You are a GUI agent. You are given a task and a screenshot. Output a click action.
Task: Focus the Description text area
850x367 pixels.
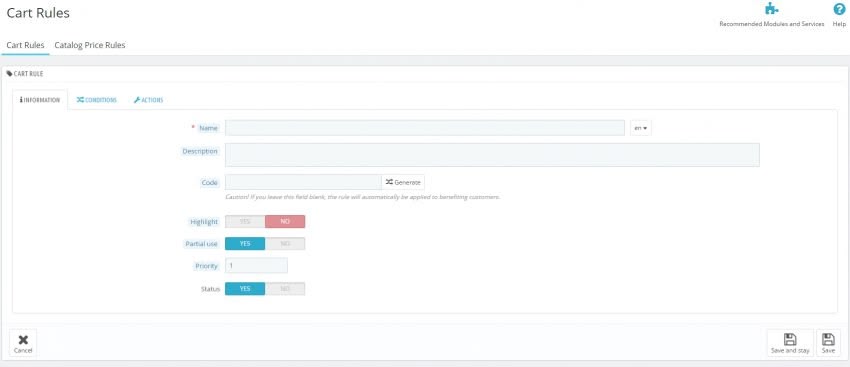tap(492, 154)
